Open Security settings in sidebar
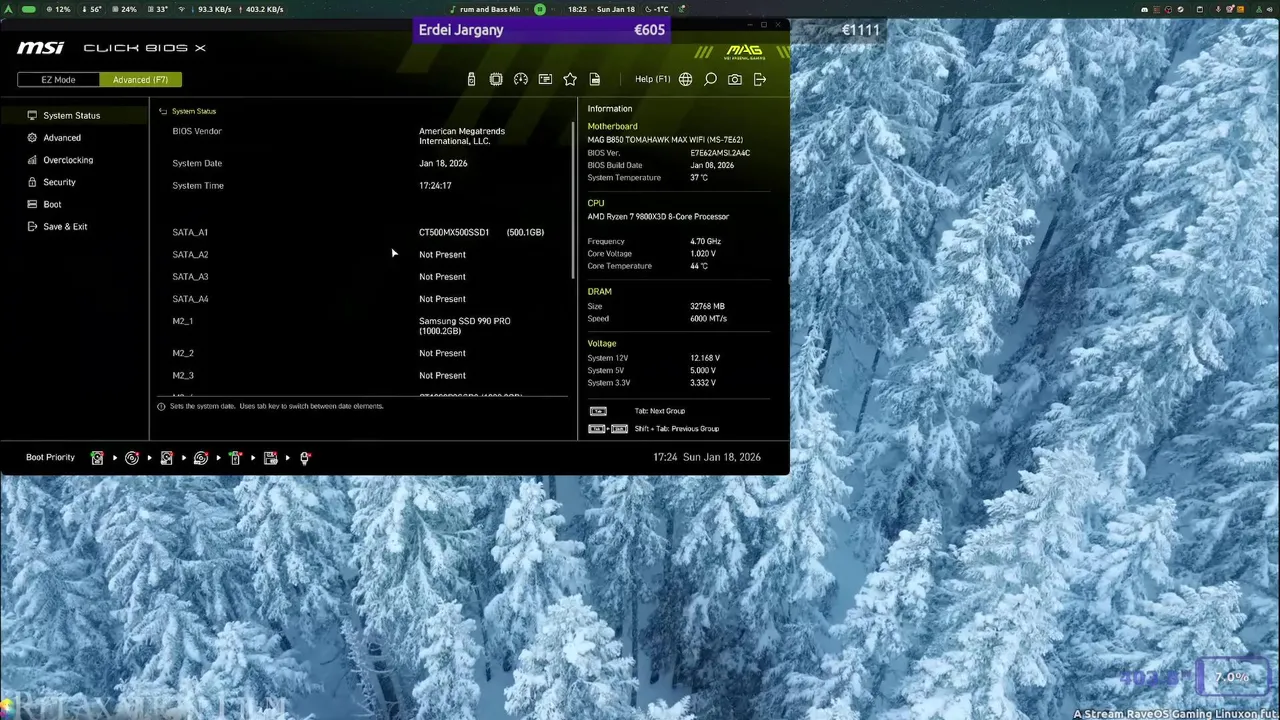Viewport: 1280px width, 720px height. click(x=59, y=182)
